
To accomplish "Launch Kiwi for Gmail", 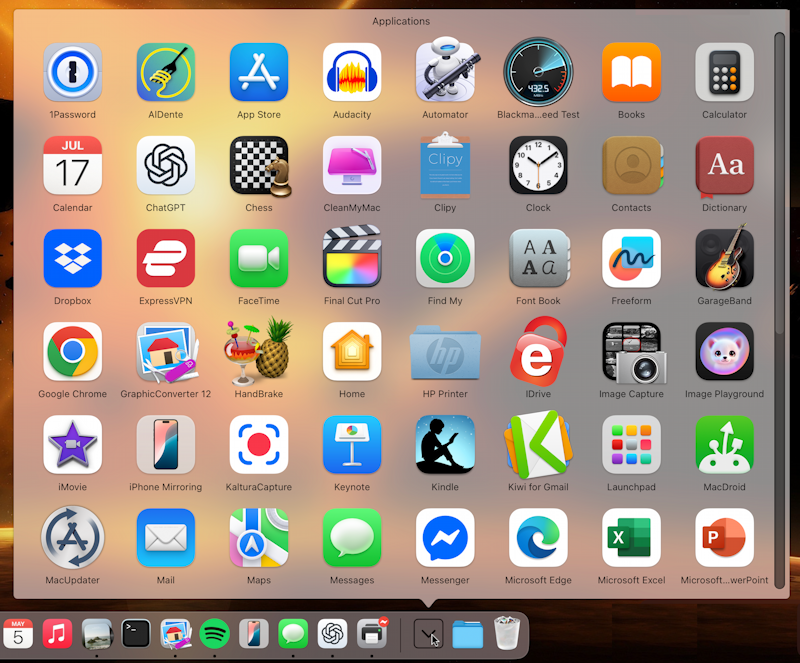I will click(538, 444).
